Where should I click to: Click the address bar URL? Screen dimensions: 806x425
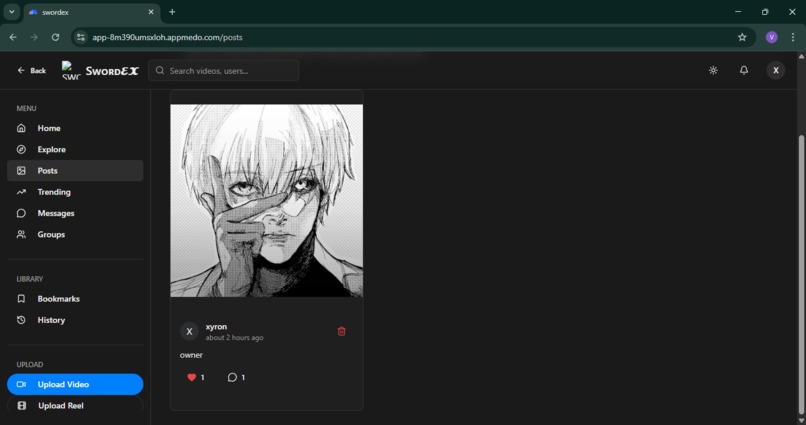[168, 37]
